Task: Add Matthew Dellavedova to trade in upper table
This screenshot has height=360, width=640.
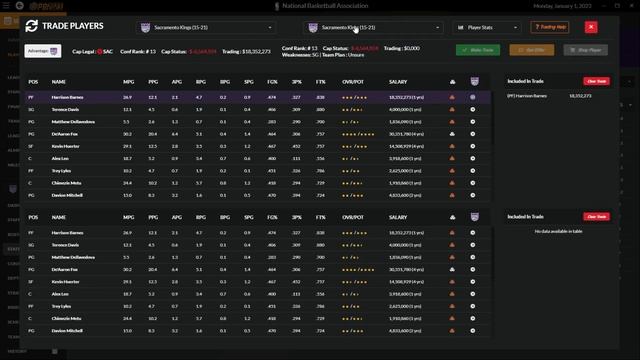Action: 473,122
